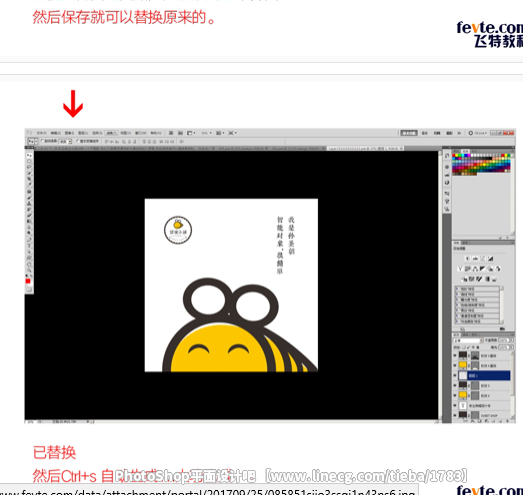Open the CS Live button

pyautogui.click(x=477, y=133)
